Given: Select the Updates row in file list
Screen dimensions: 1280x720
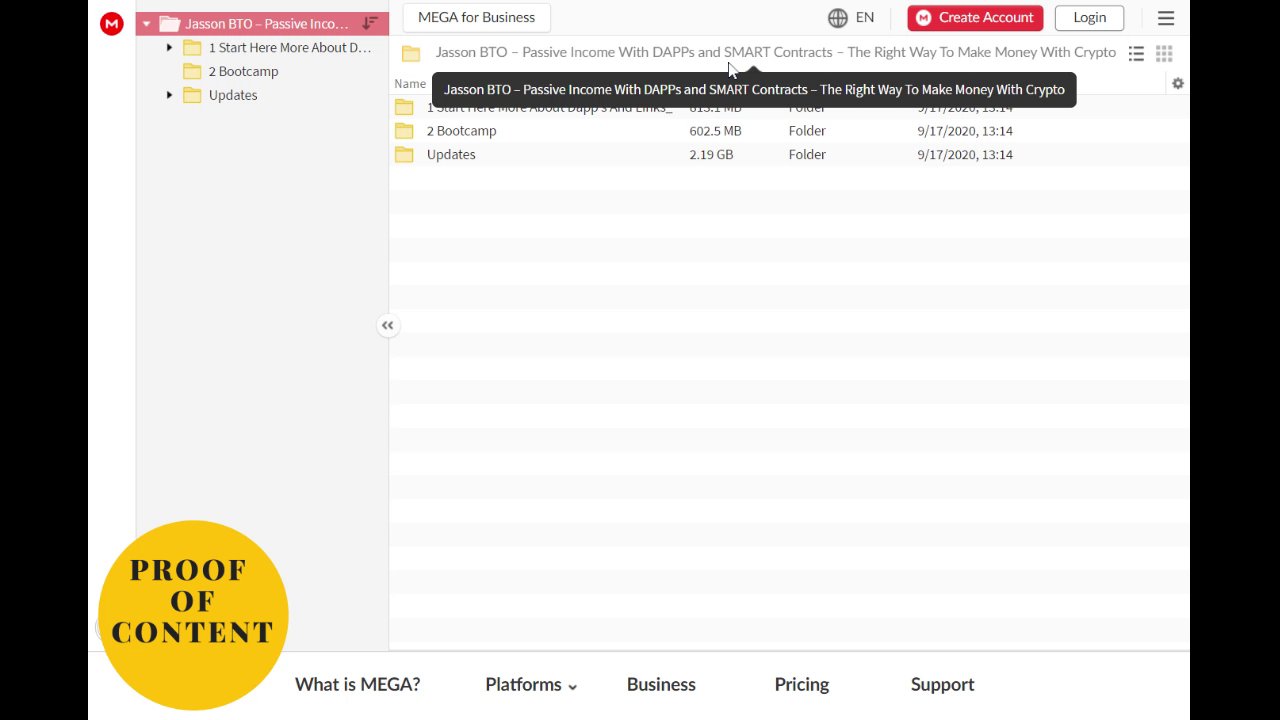Looking at the screenshot, I should [x=789, y=155].
